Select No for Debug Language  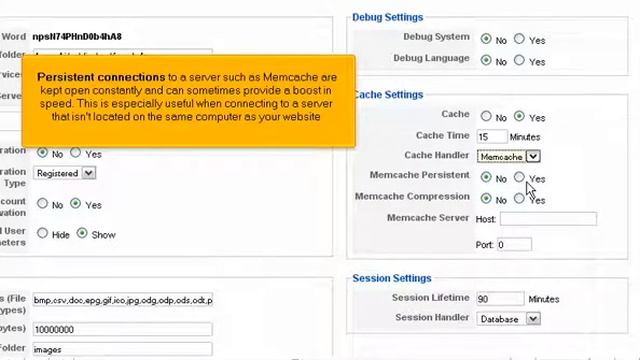486,60
